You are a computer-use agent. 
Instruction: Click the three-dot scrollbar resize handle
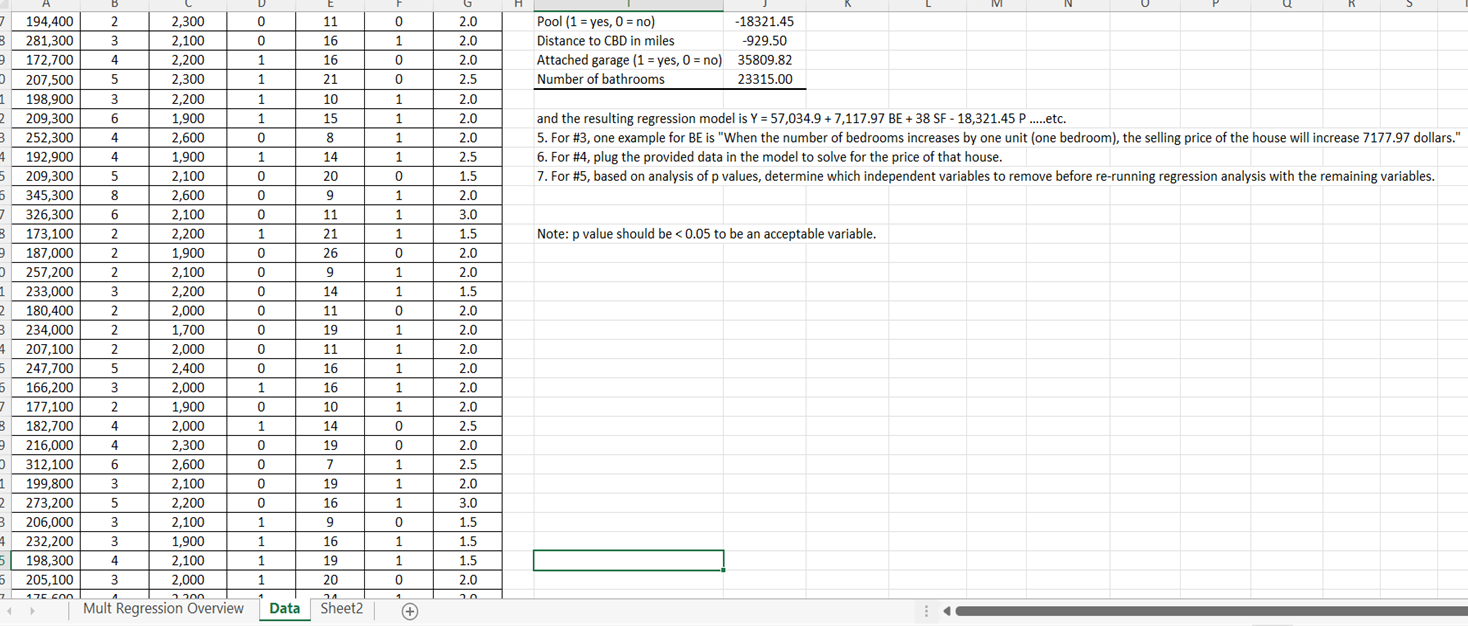pos(925,609)
